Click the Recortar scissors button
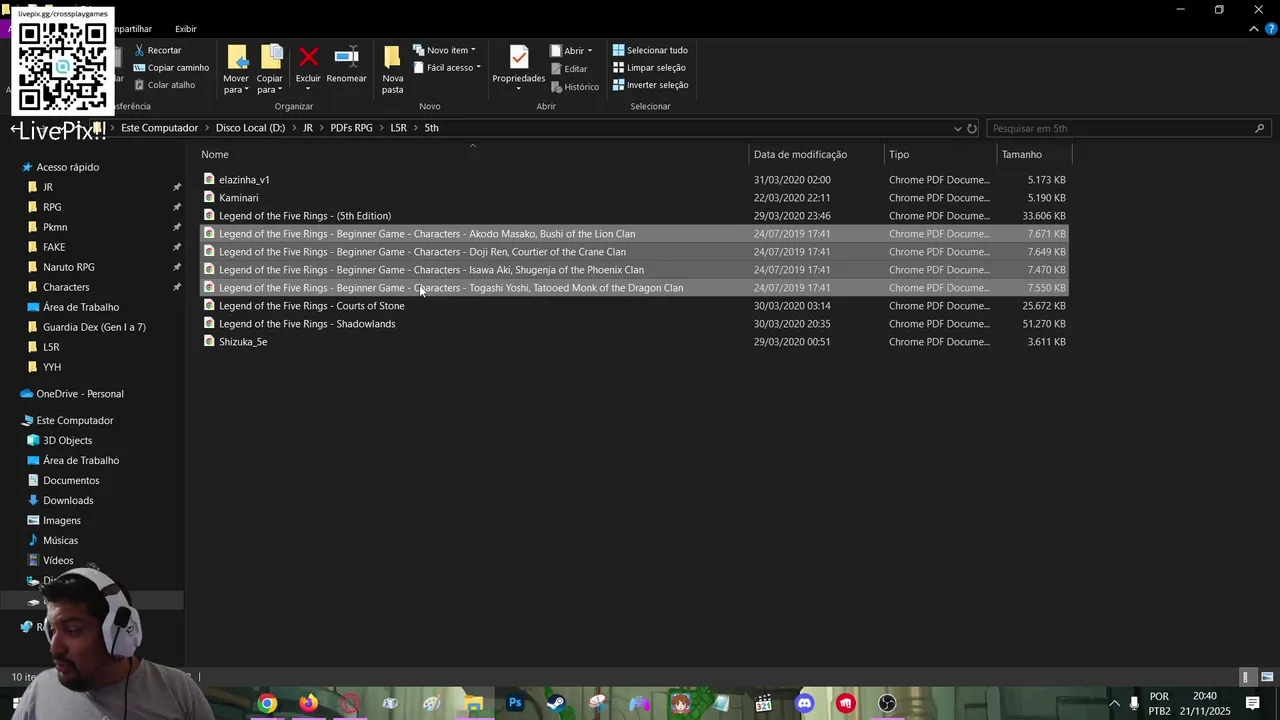Screen dimensions: 1280x720 [x=158, y=50]
